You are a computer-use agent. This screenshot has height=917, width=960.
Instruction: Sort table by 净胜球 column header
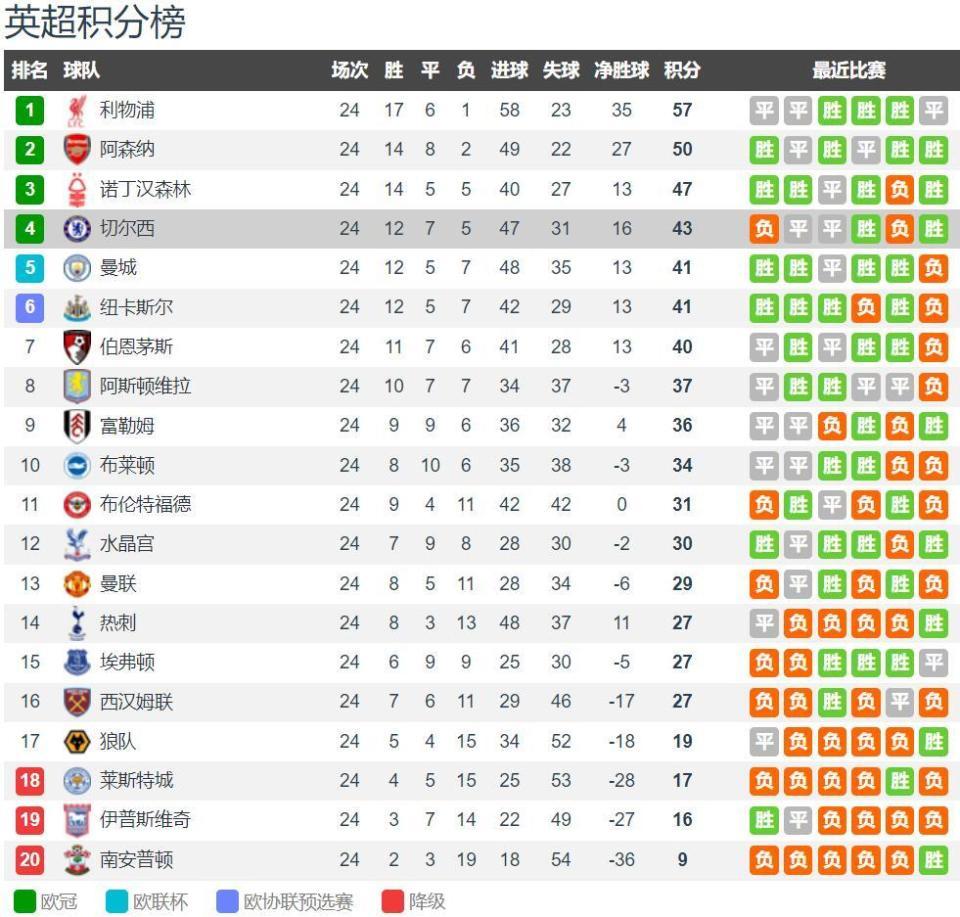[621, 71]
